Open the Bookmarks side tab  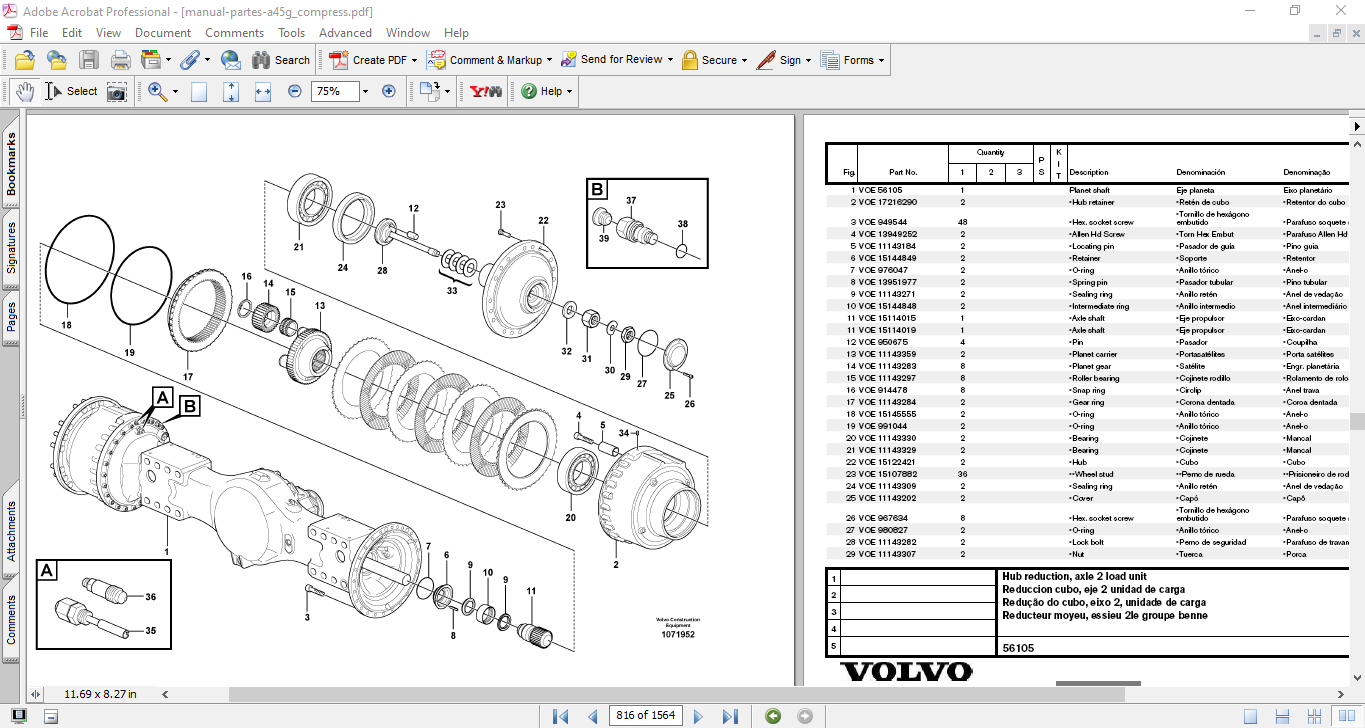click(x=12, y=165)
